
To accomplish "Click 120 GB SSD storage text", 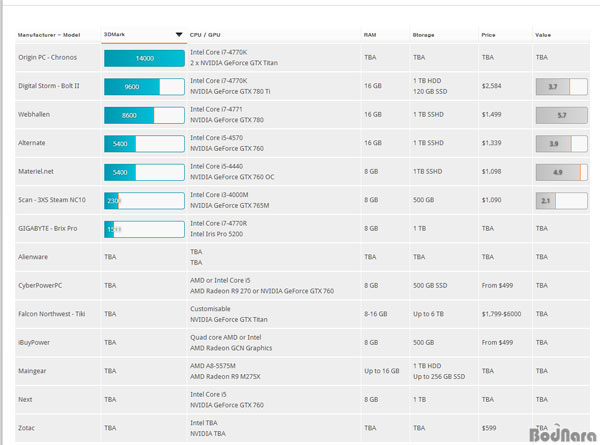I will [x=430, y=91].
